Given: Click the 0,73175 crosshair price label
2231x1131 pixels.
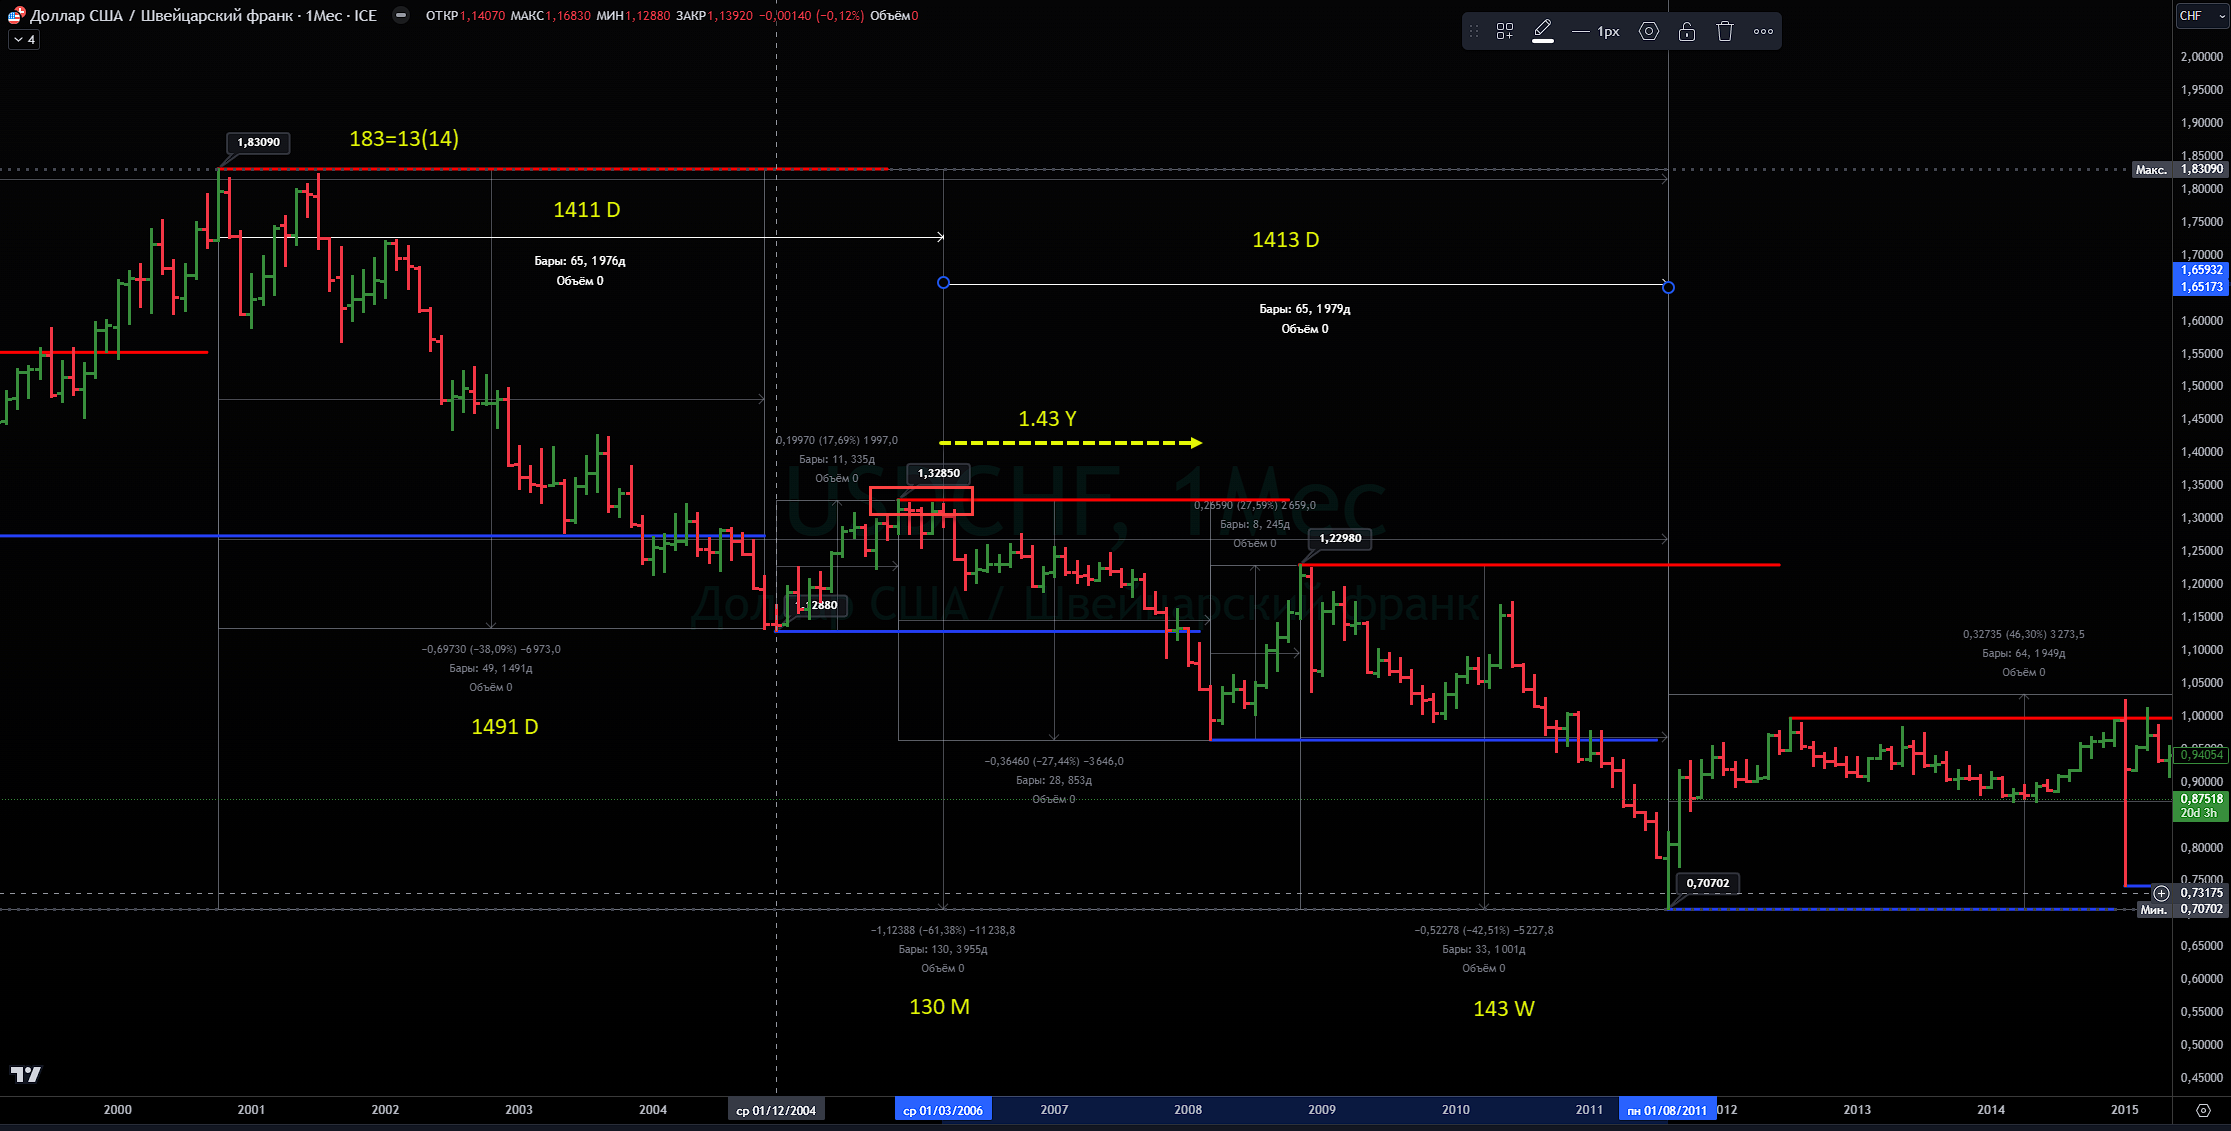Looking at the screenshot, I should (x=2201, y=893).
